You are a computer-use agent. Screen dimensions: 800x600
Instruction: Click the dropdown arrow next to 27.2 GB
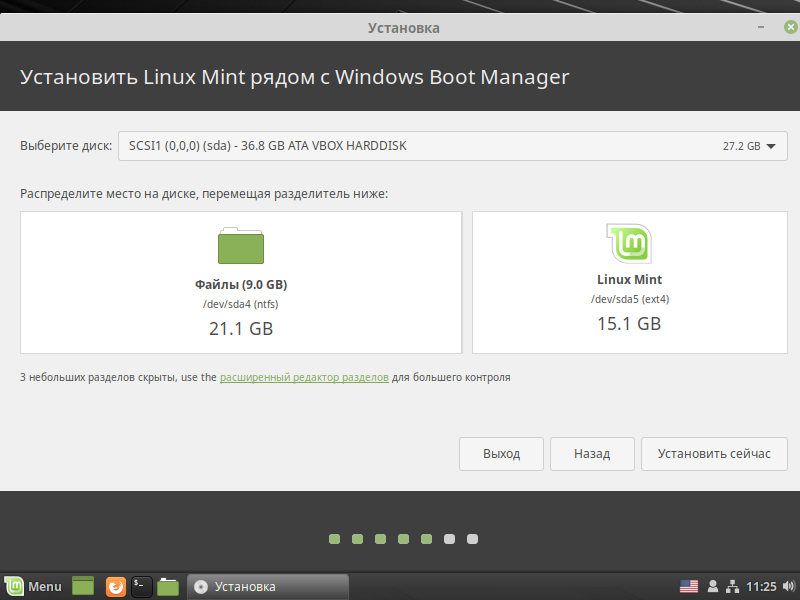(x=771, y=146)
